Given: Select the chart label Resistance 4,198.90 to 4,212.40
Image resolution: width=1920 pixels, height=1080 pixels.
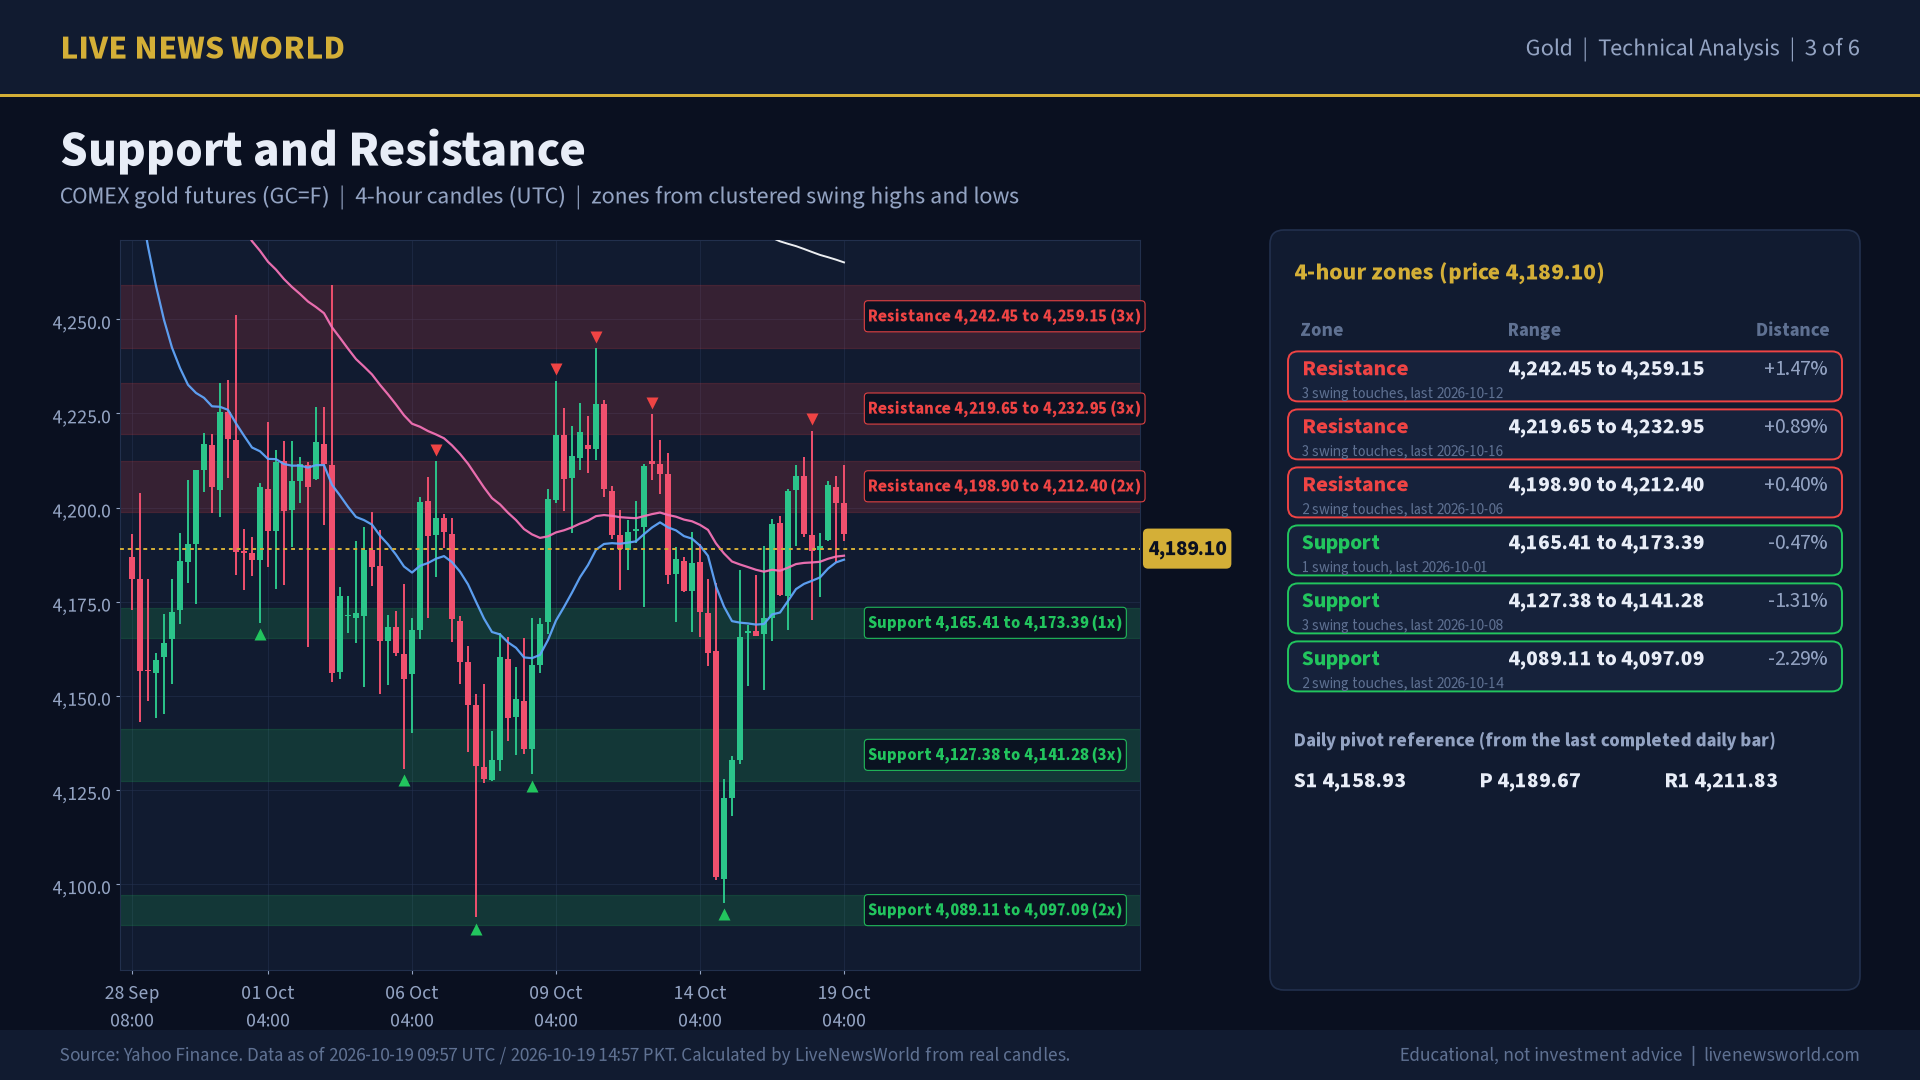Looking at the screenshot, I should 1004,486.
